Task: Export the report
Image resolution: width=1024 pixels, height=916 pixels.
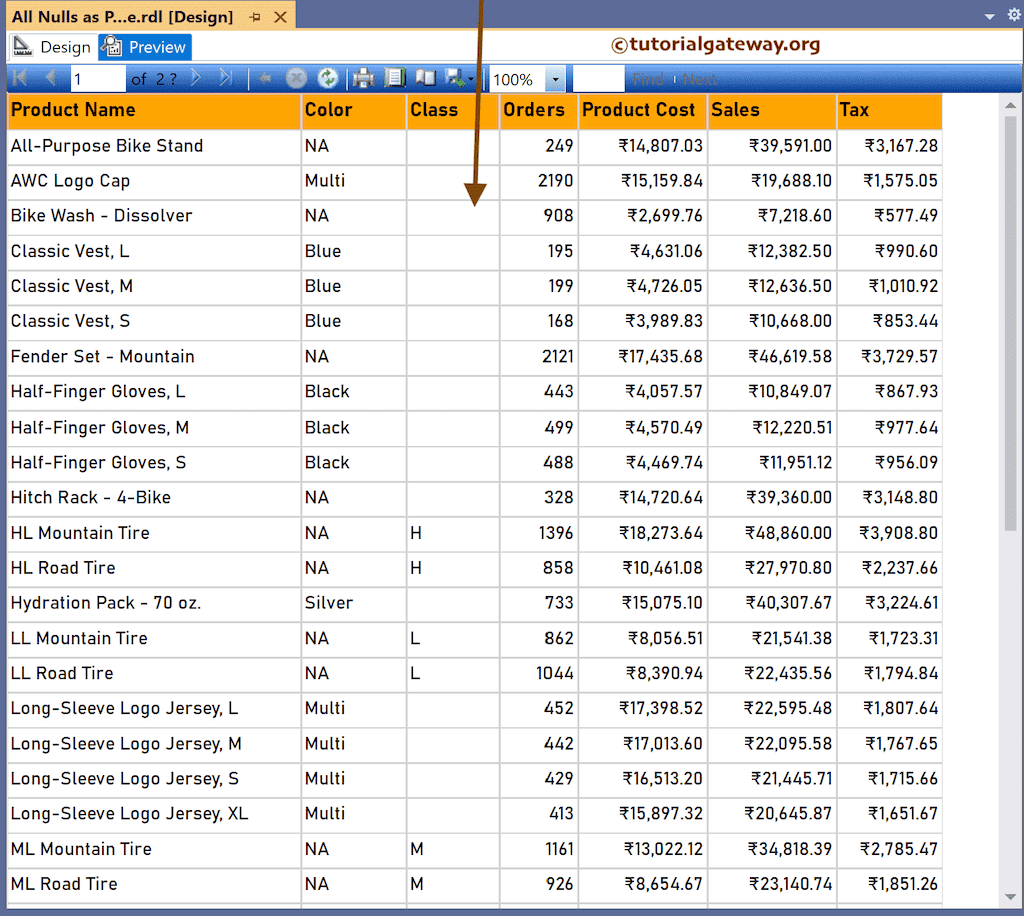Action: coord(455,78)
